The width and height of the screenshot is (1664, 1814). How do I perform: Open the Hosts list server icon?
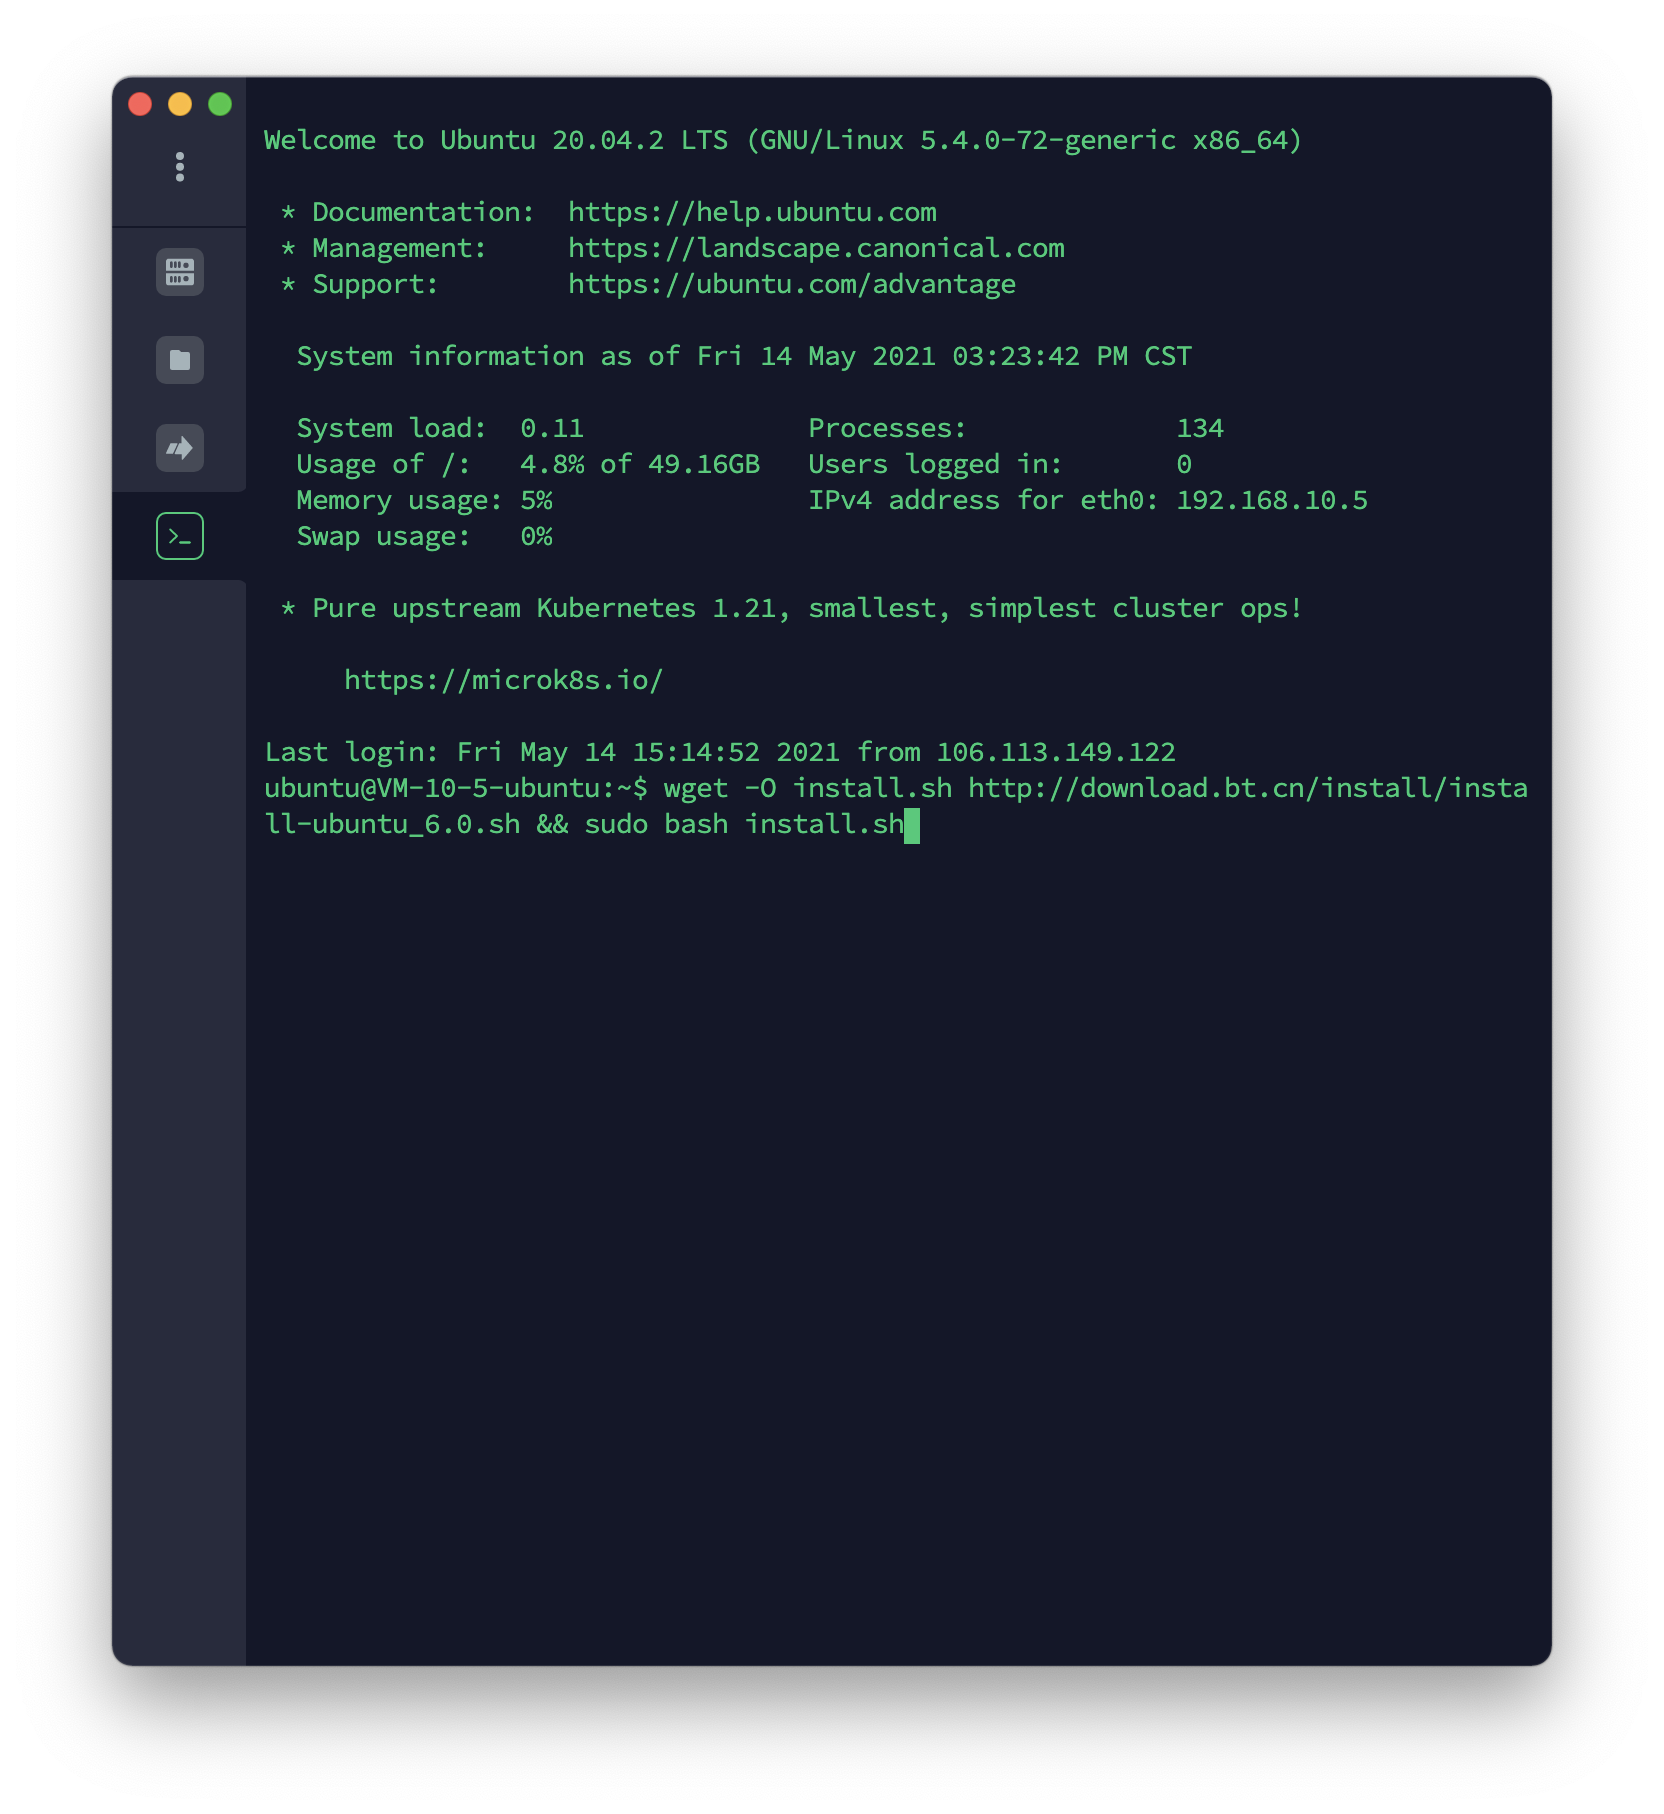coord(179,271)
